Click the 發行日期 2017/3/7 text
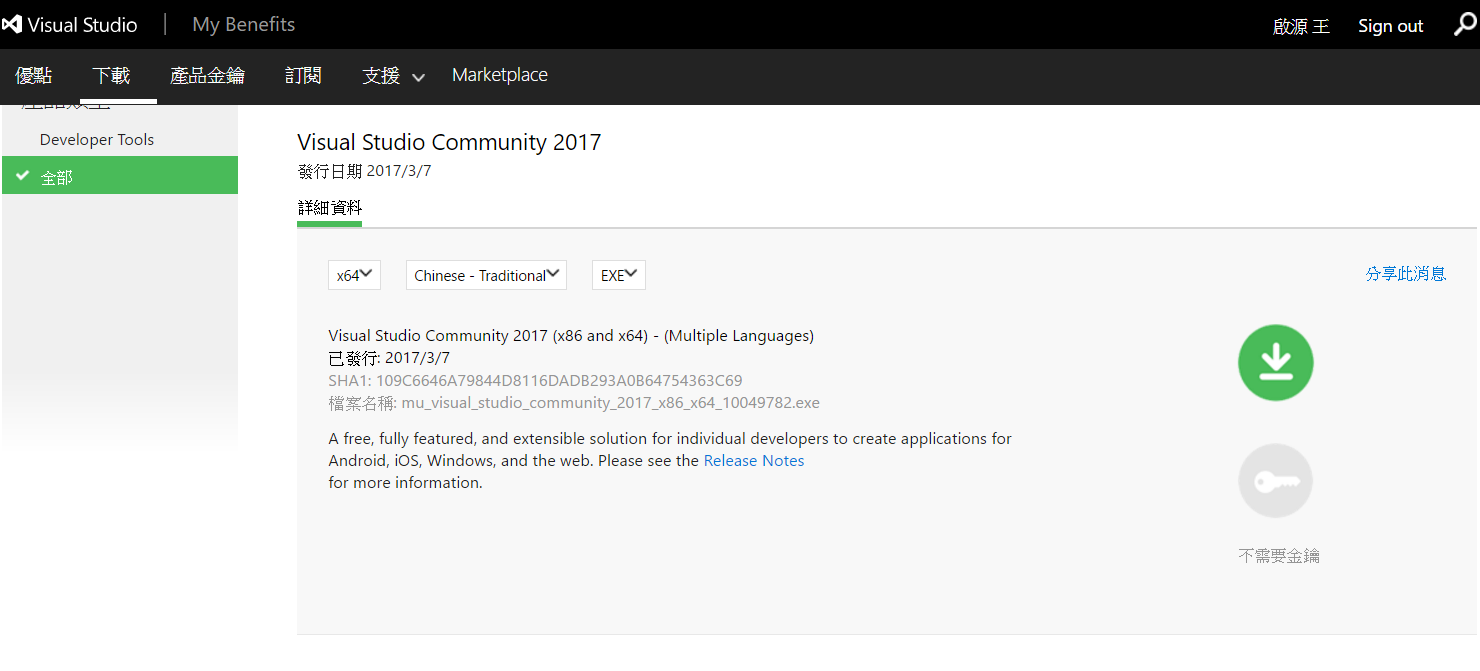This screenshot has height=671, width=1480. 365,171
